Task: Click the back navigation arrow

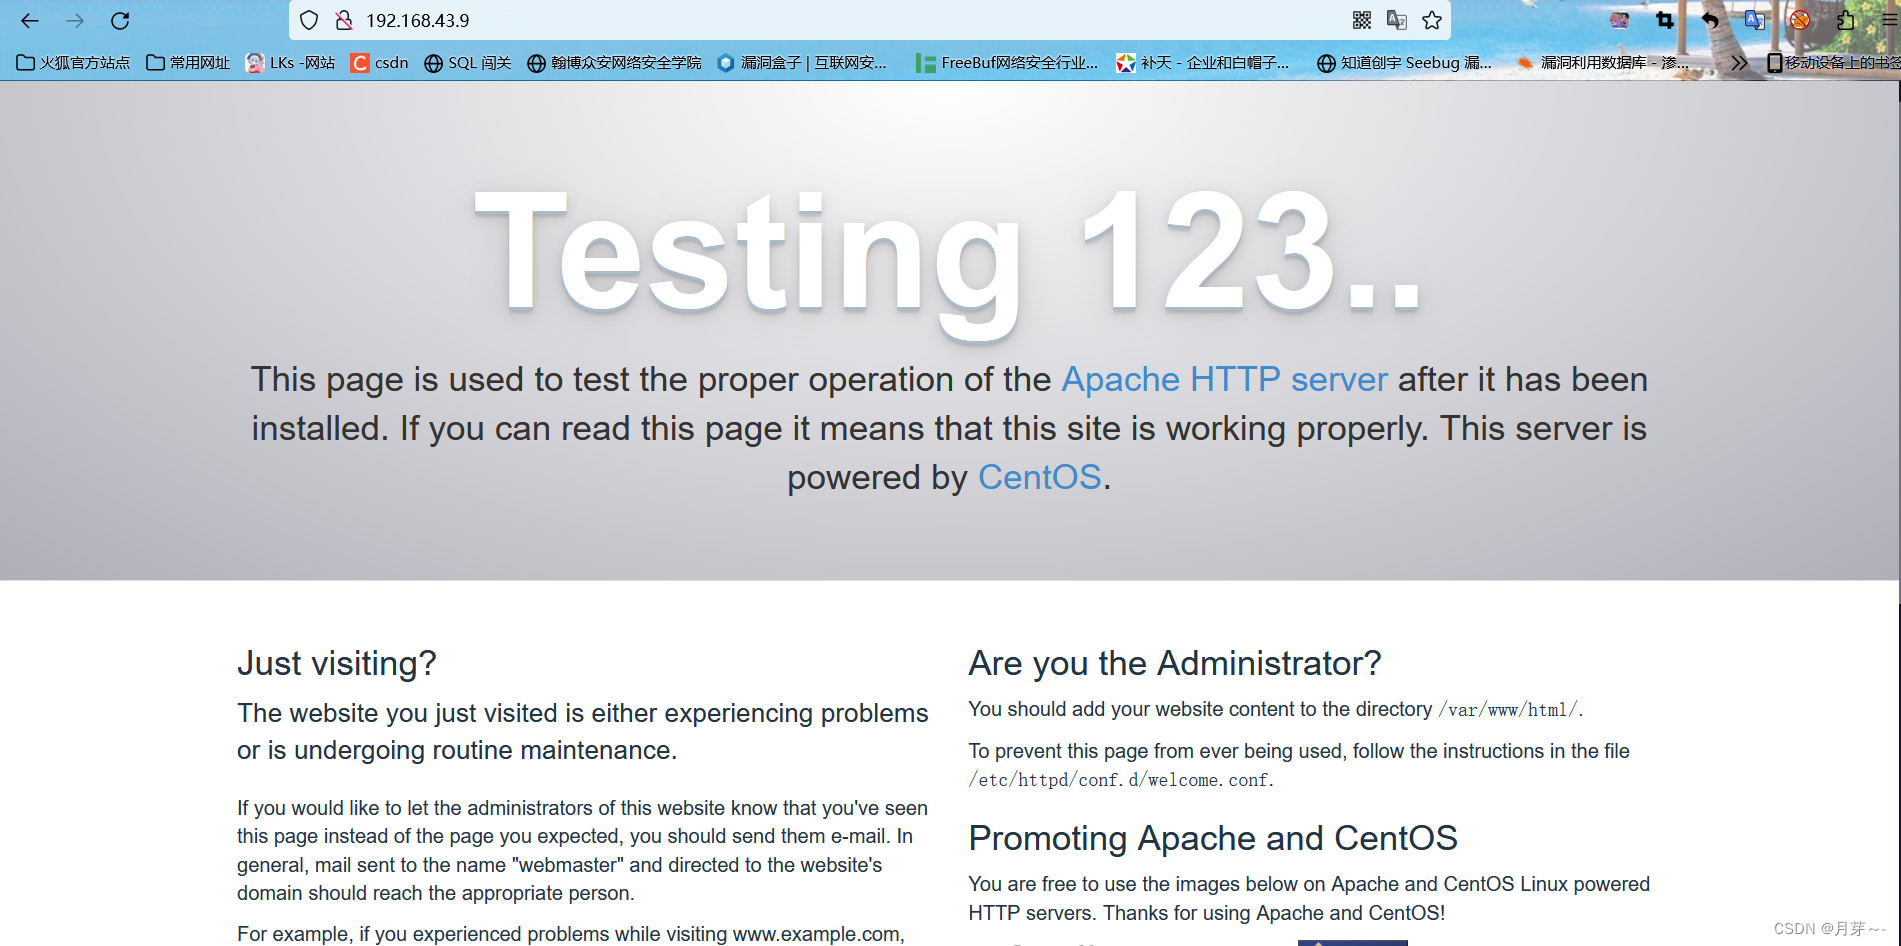Action: click(28, 20)
